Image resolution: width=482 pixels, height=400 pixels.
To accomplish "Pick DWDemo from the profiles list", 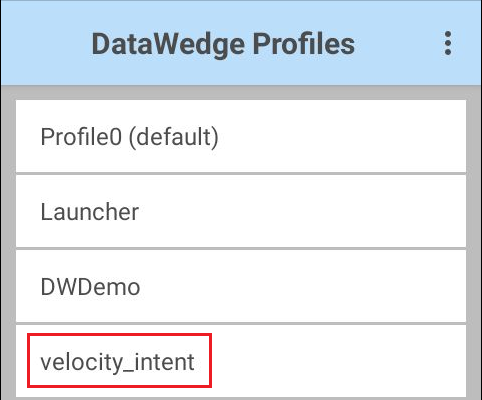I will pos(241,286).
